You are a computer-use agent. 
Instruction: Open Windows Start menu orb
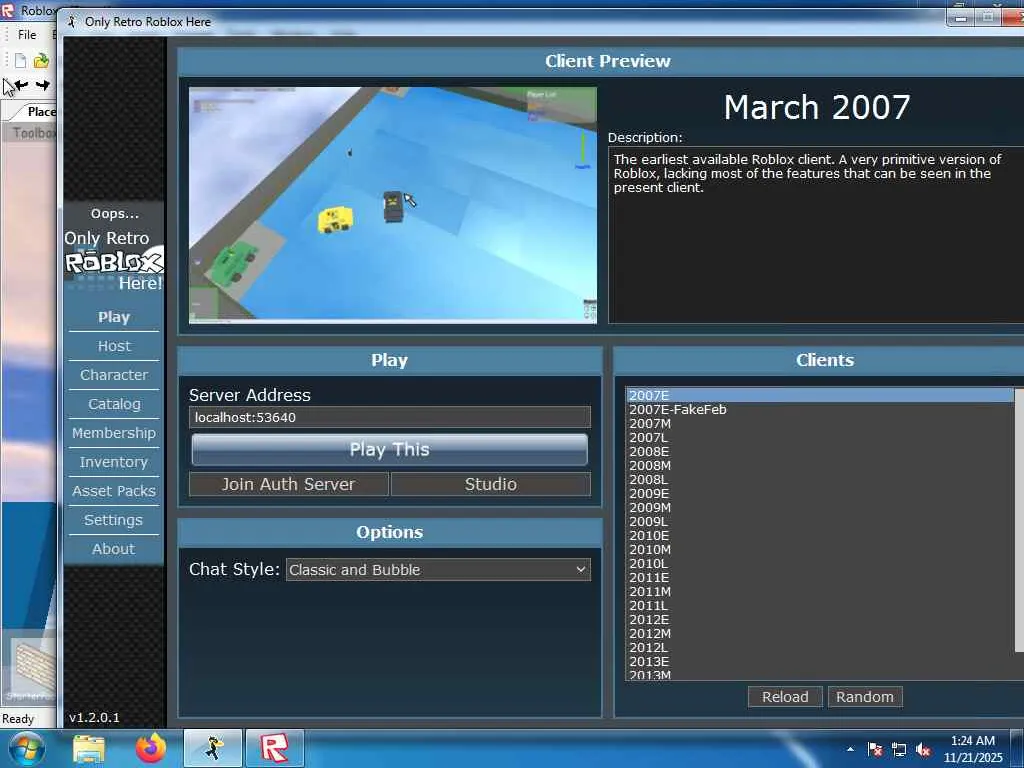(26, 748)
